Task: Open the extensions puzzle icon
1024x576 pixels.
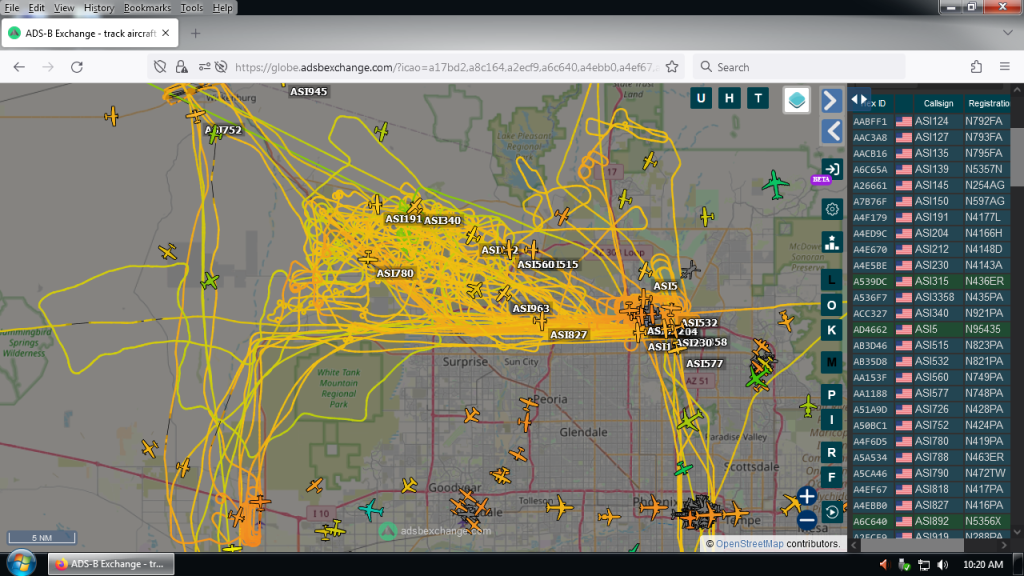Action: (x=976, y=67)
